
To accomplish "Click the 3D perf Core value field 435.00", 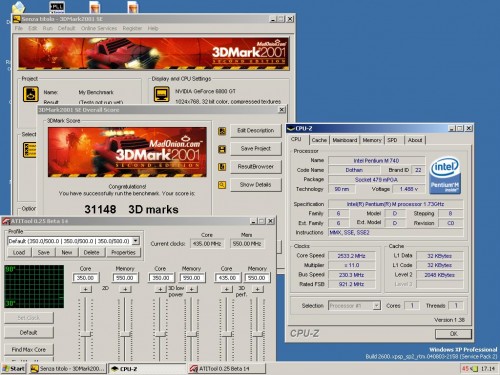I will (228, 278).
